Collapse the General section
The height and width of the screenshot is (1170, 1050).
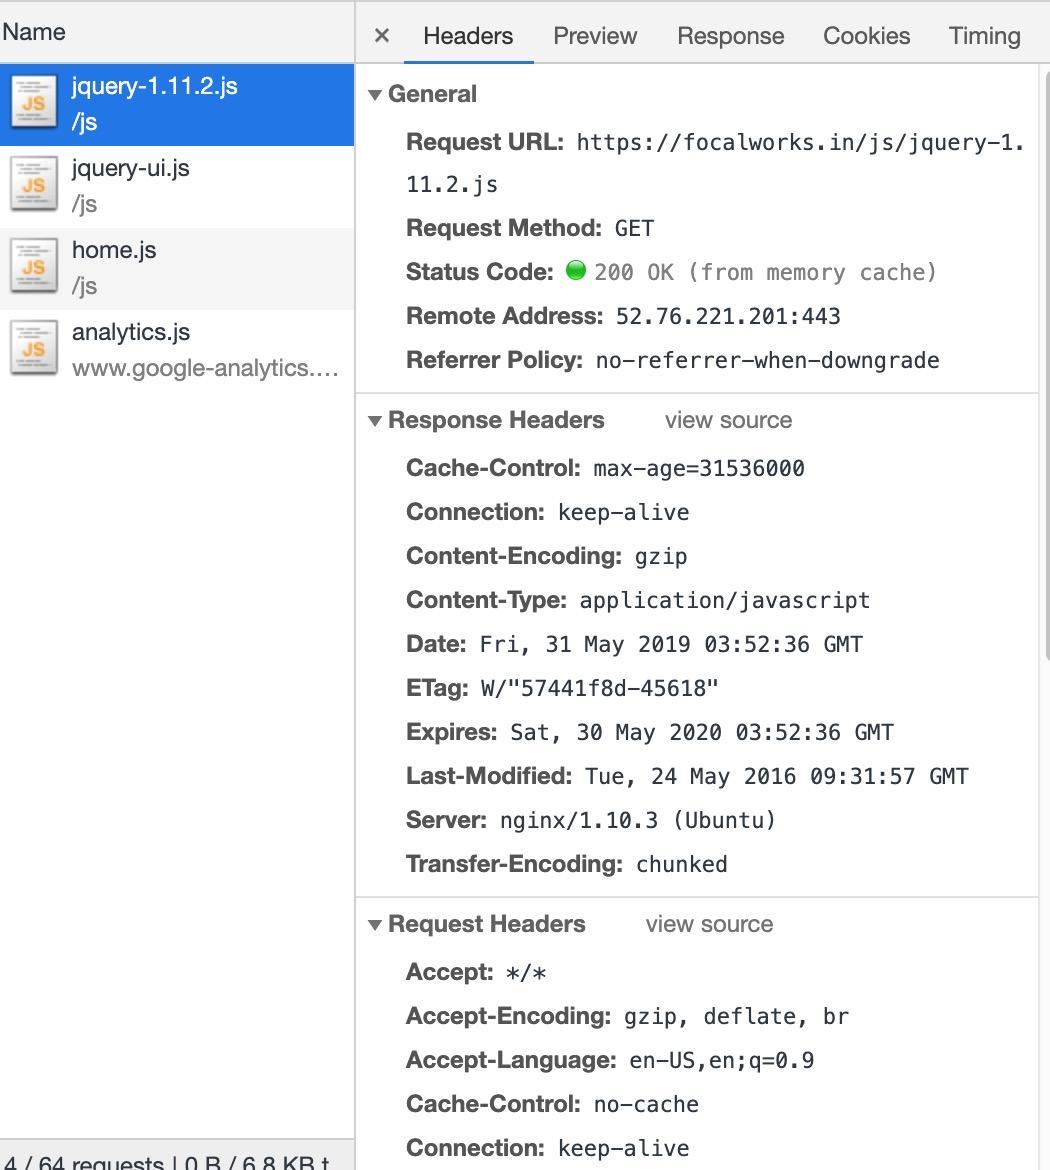click(x=376, y=95)
